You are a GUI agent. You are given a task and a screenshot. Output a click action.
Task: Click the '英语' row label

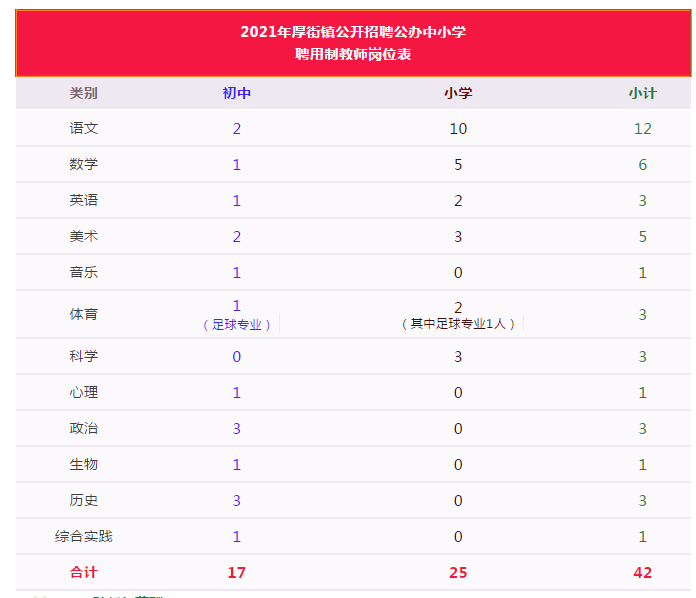click(83, 200)
